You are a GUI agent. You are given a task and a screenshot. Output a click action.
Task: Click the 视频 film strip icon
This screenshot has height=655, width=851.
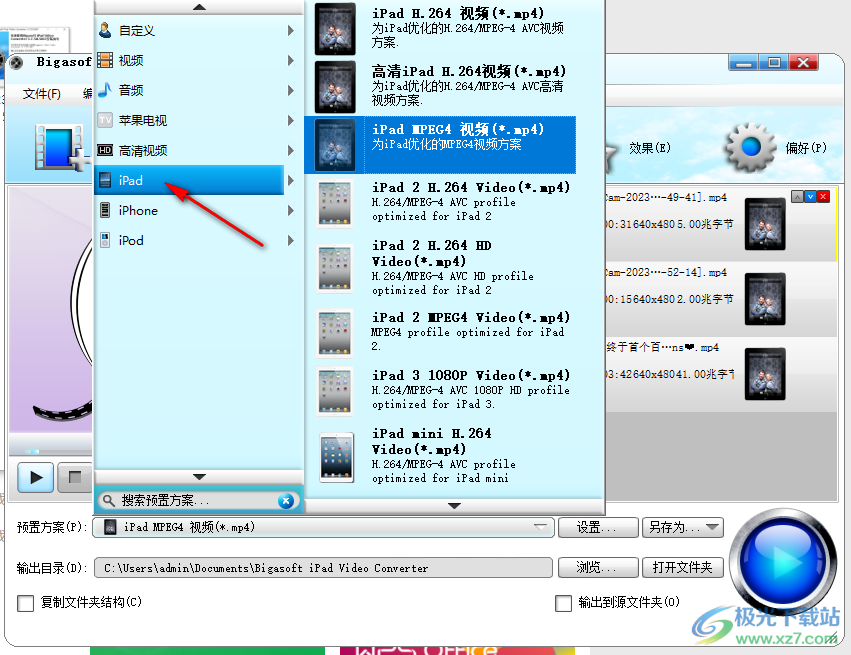pyautogui.click(x=105, y=60)
